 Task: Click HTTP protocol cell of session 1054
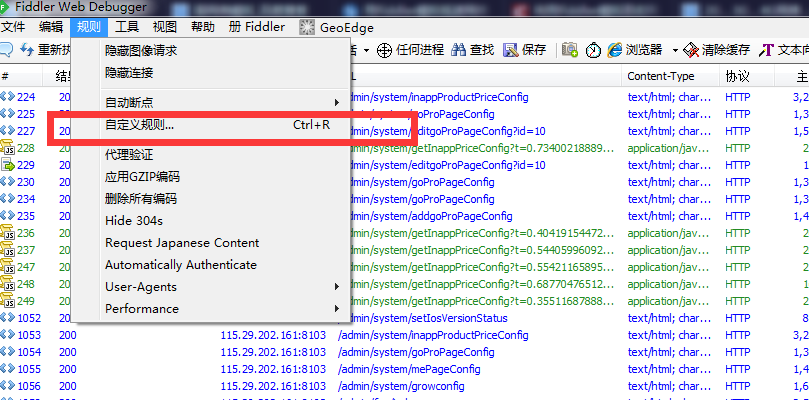coord(738,352)
